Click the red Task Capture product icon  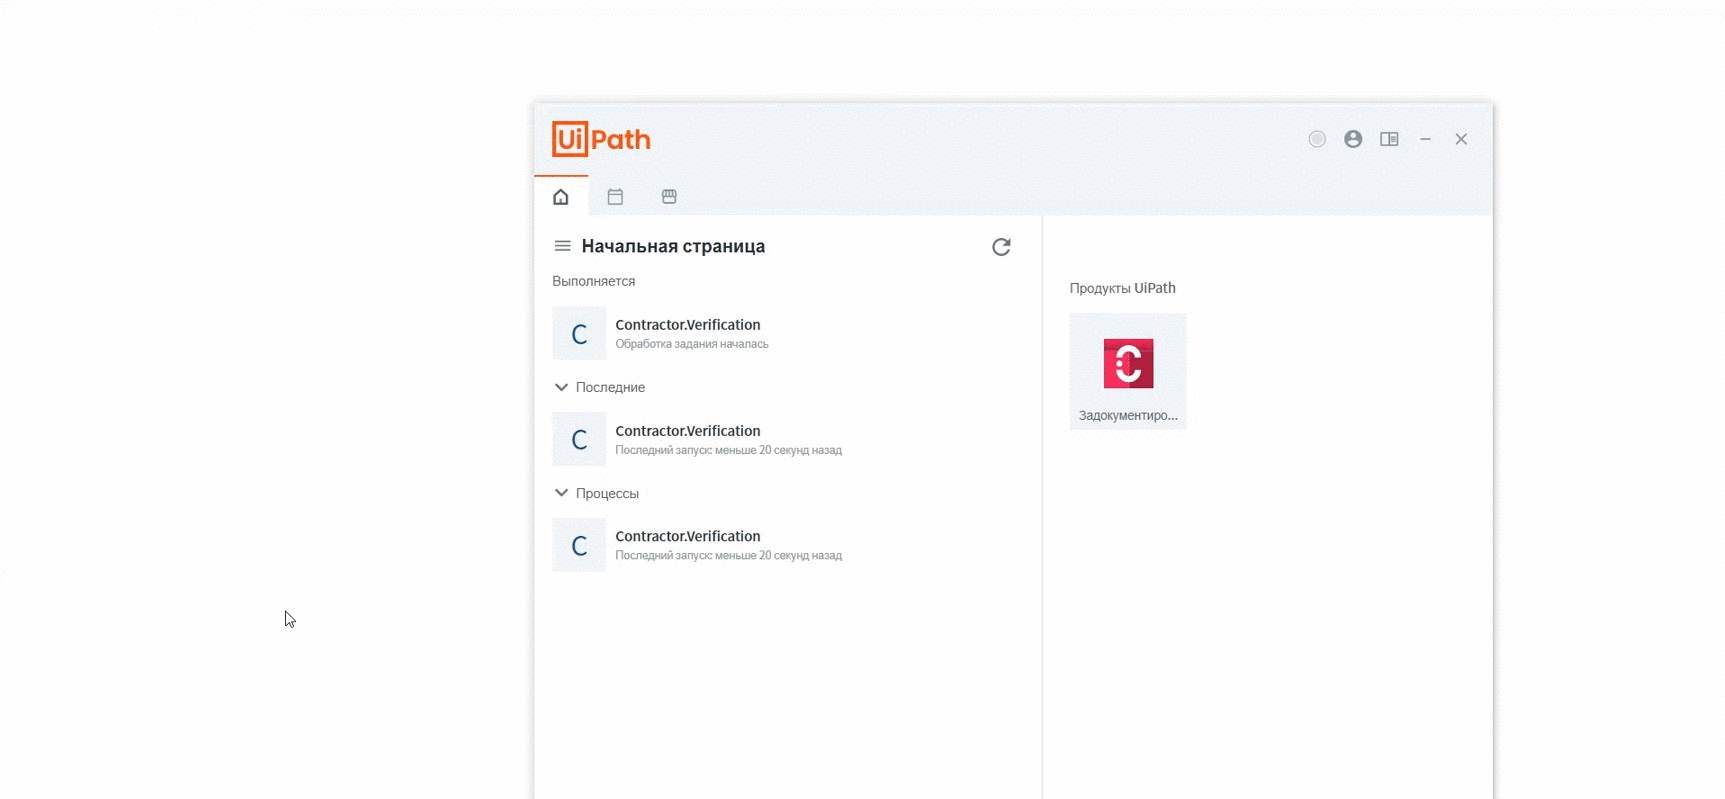1128,363
